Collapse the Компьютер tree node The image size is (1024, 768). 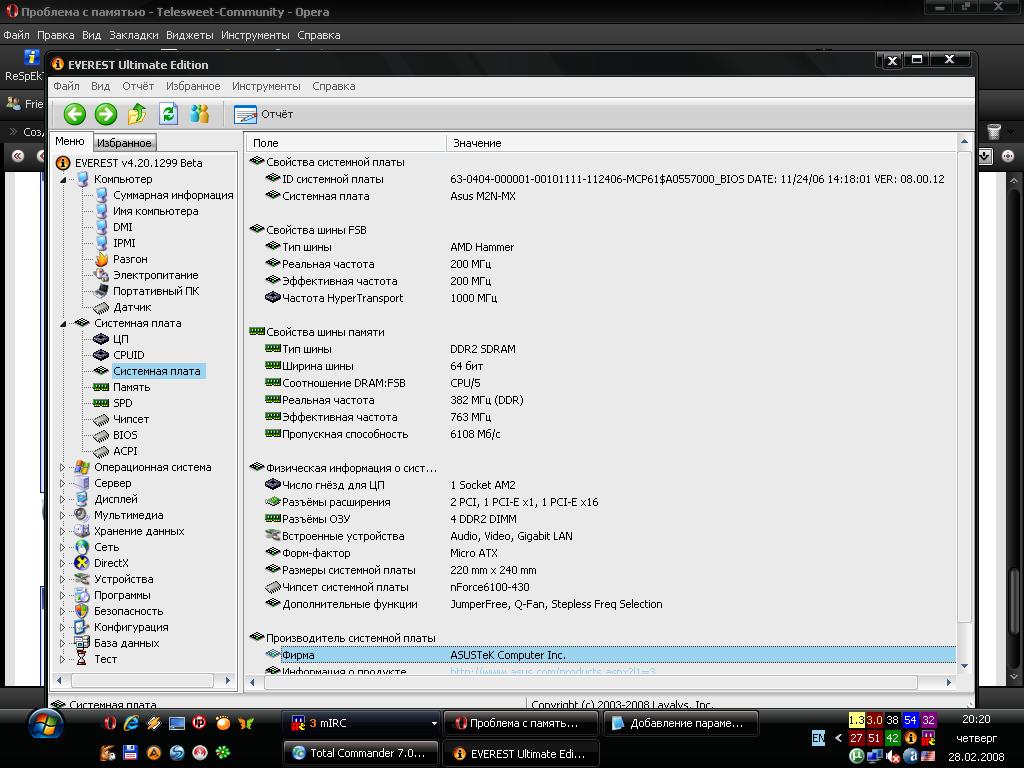(x=63, y=180)
